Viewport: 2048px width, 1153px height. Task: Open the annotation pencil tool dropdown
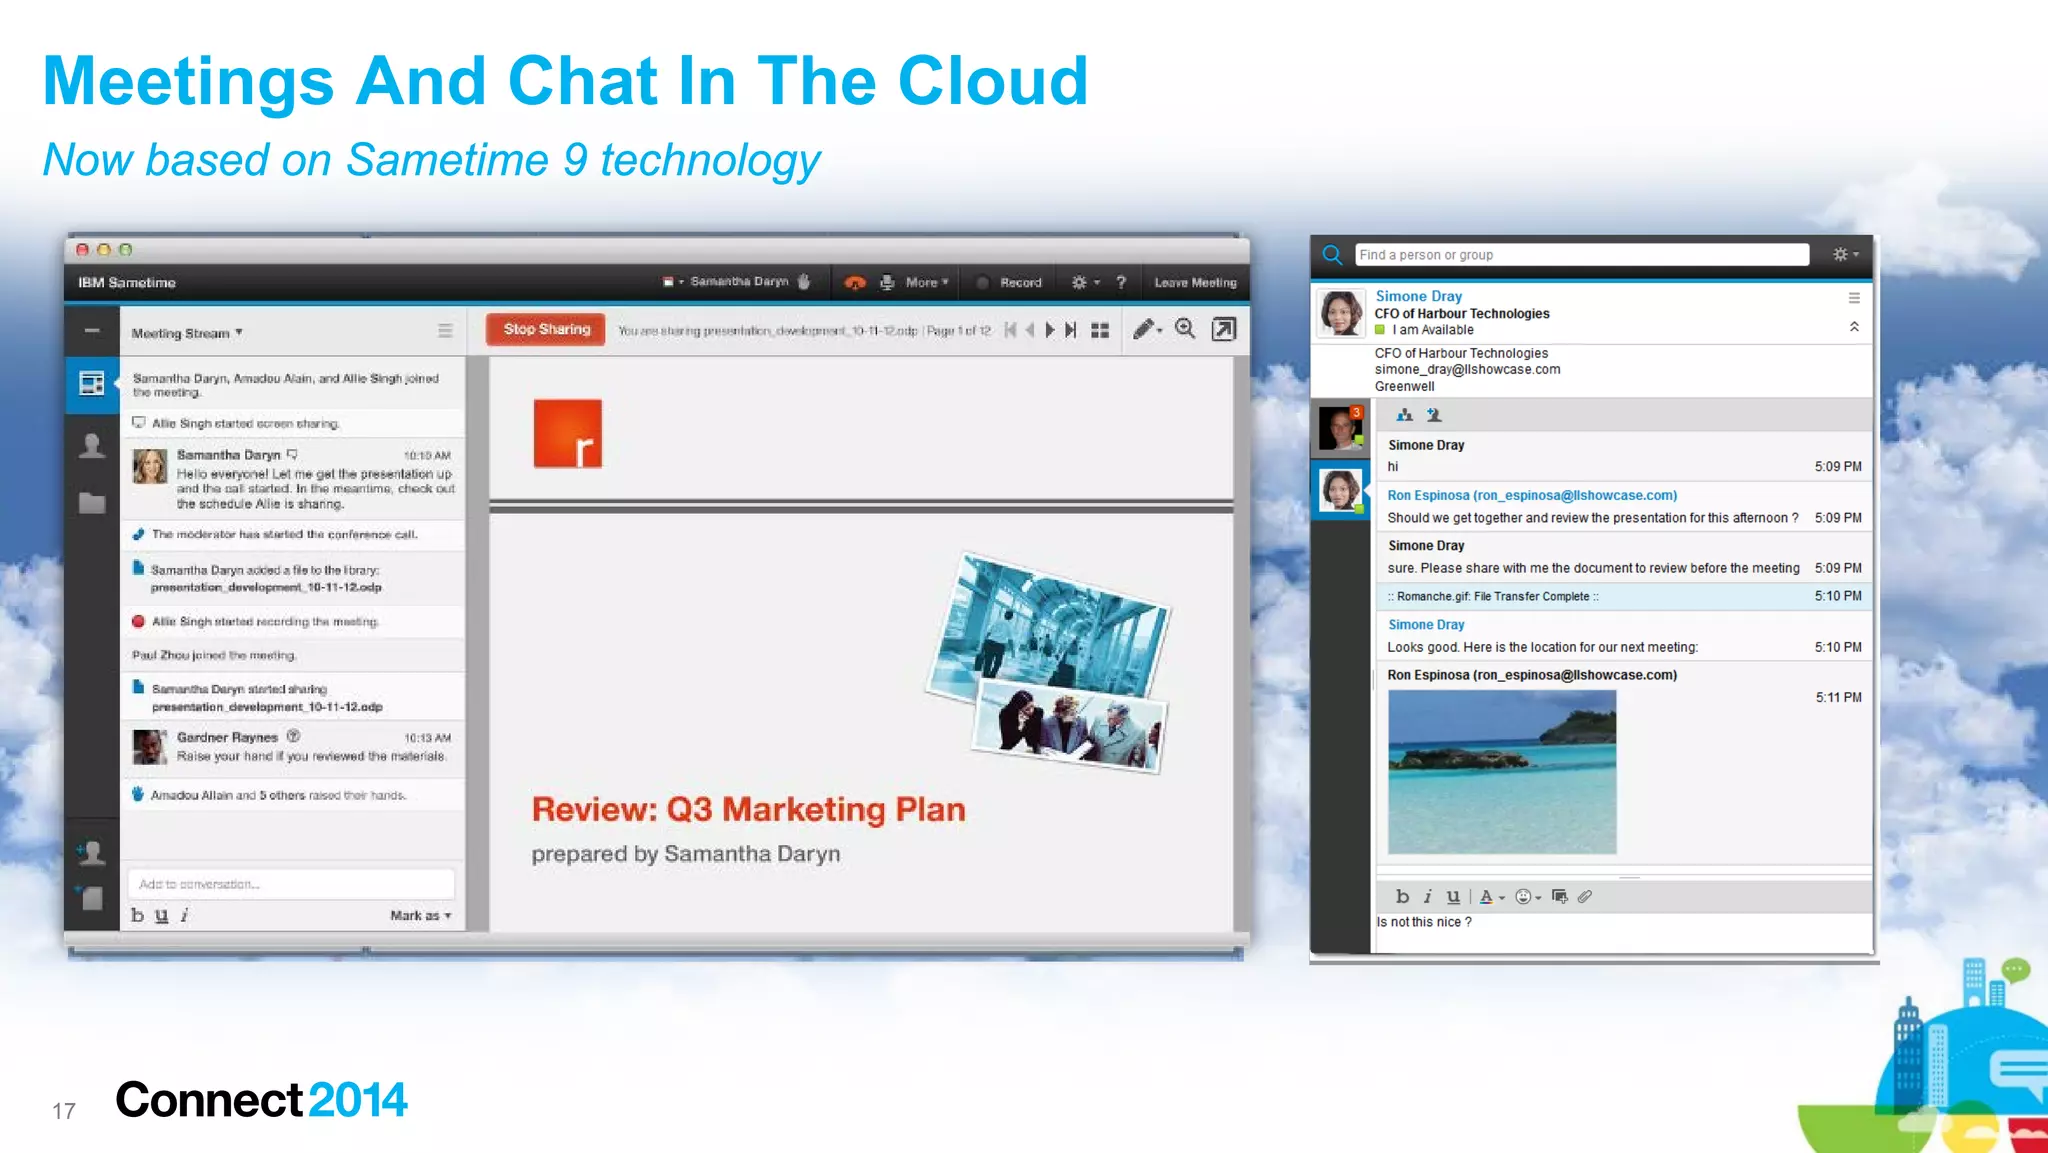(x=1147, y=329)
